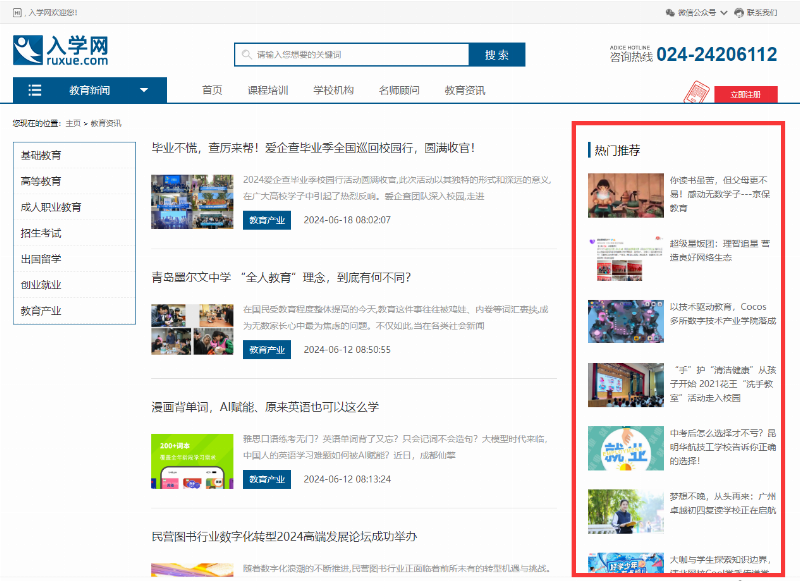Click thumbnail of 青岛墨尔文中学 article
Image resolution: width=800 pixels, height=581 pixels.
192,330
